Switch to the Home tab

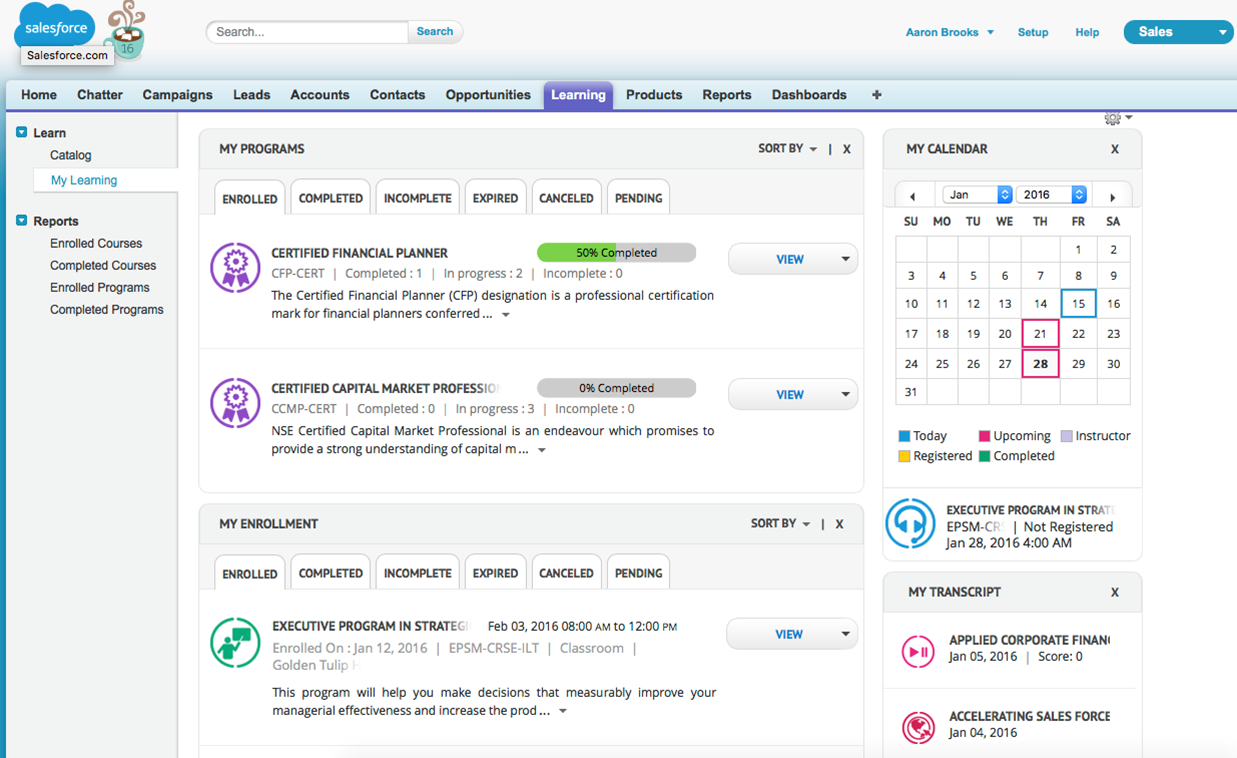coord(39,95)
